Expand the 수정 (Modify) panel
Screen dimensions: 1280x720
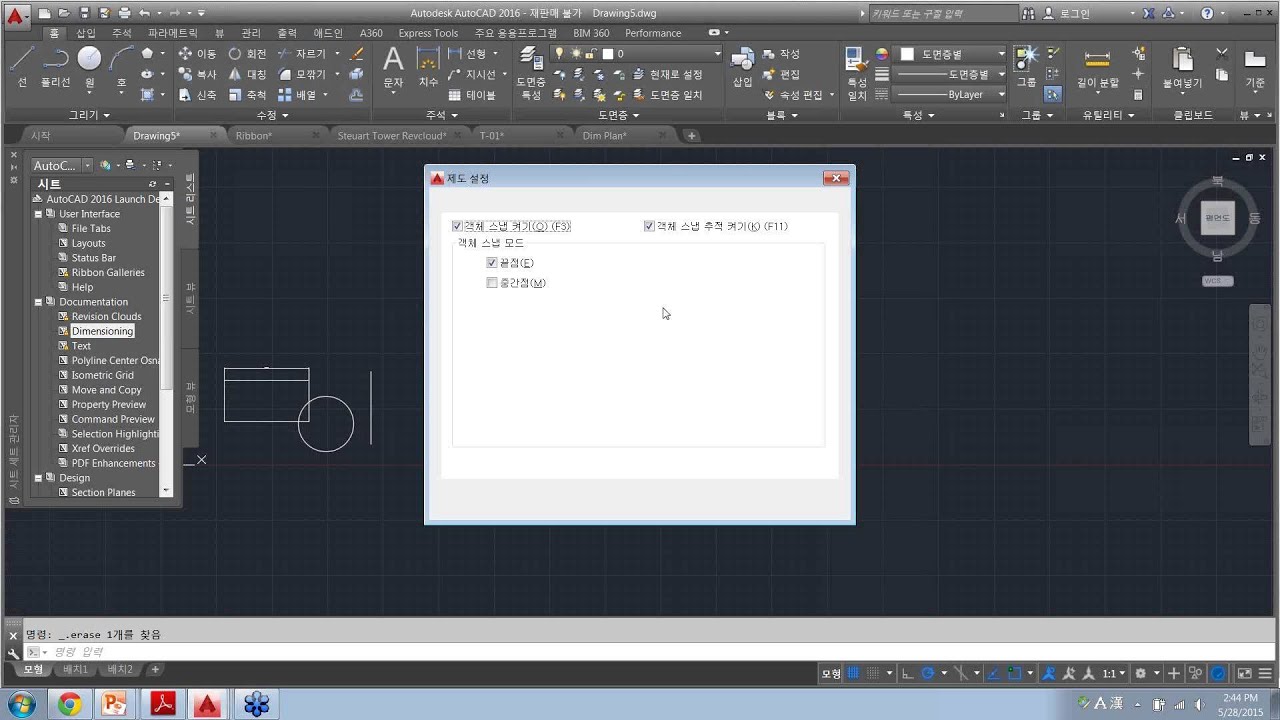[x=272, y=115]
